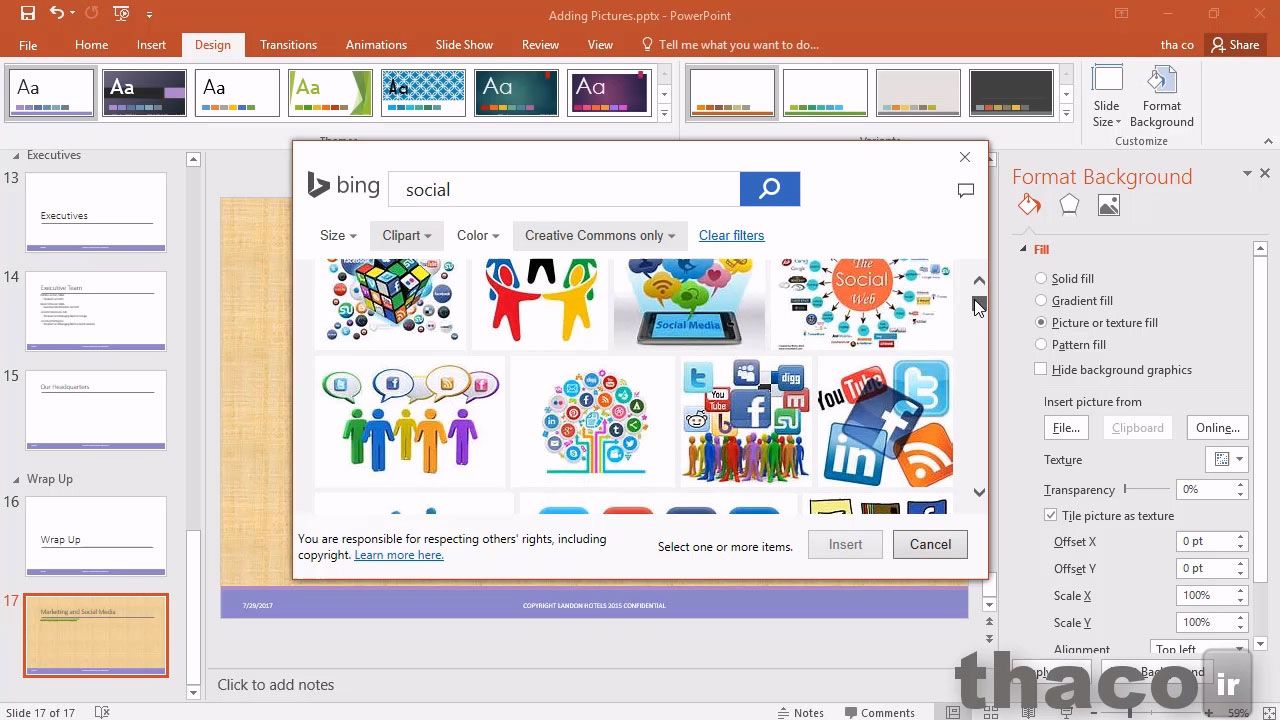Image resolution: width=1280 pixels, height=720 pixels.
Task: Expand the Themes gallery More arrow
Action: tap(664, 114)
